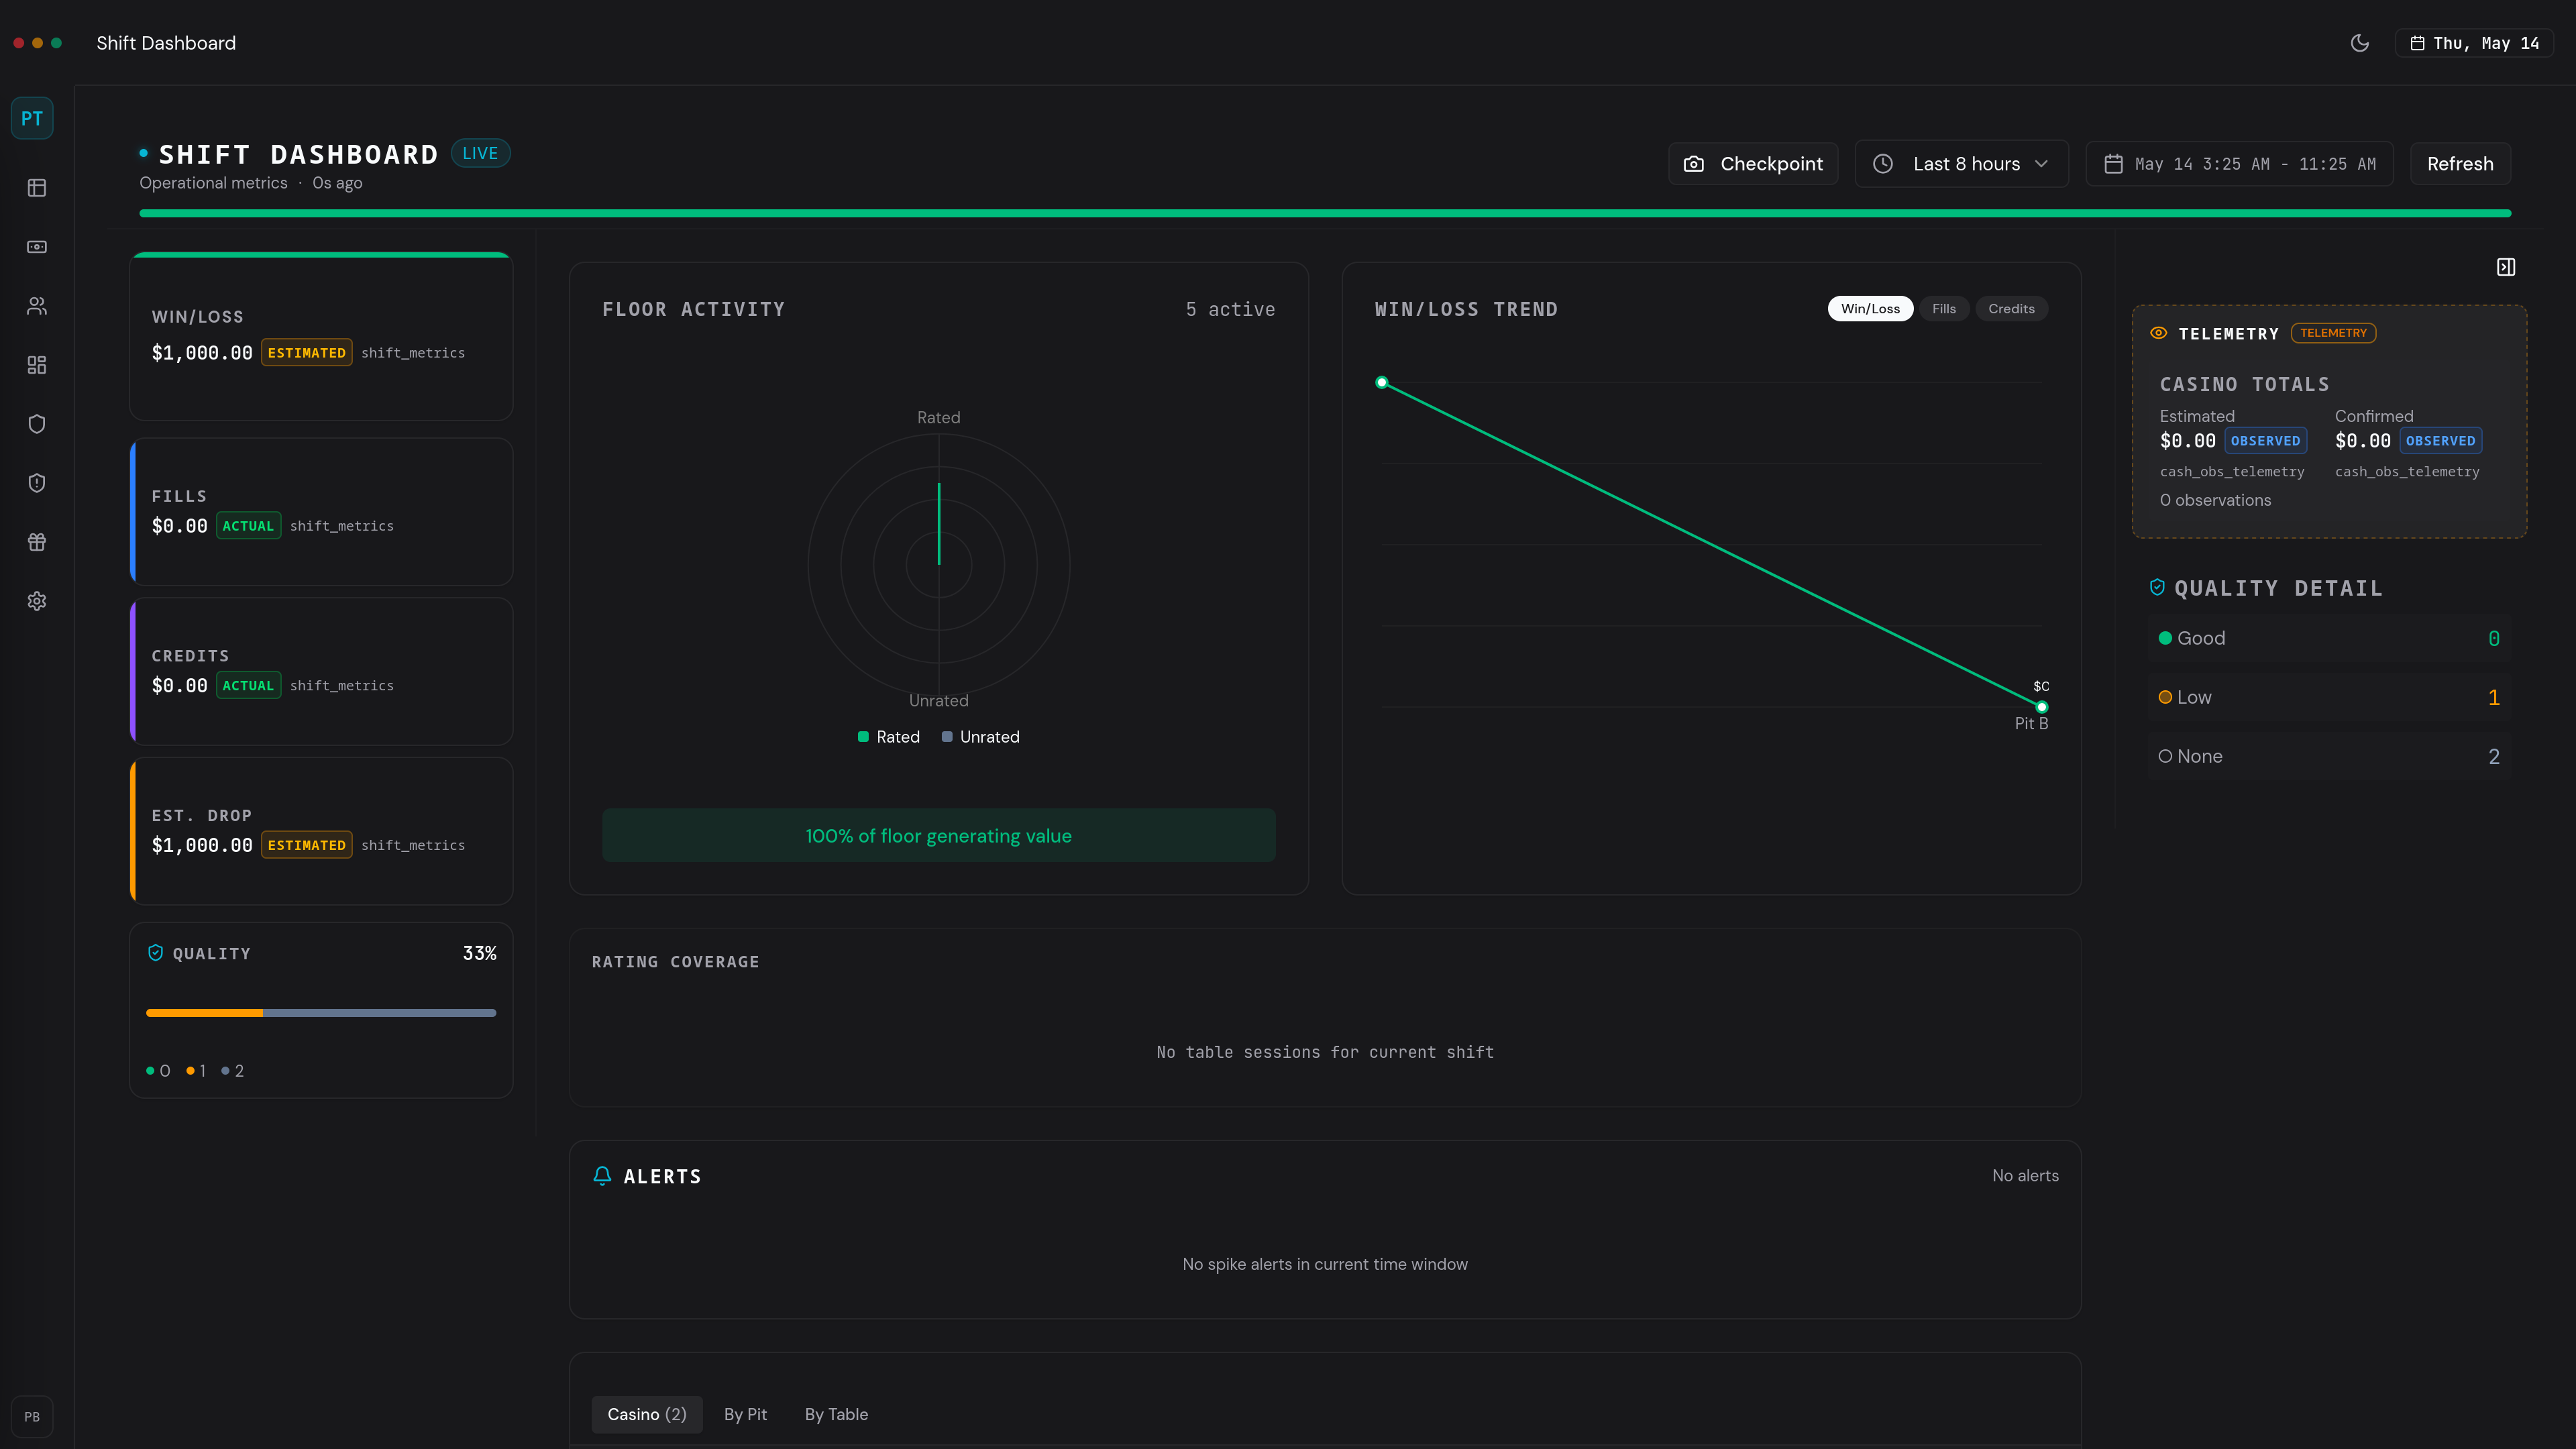Click the green 0 quality count dot

(150, 1071)
